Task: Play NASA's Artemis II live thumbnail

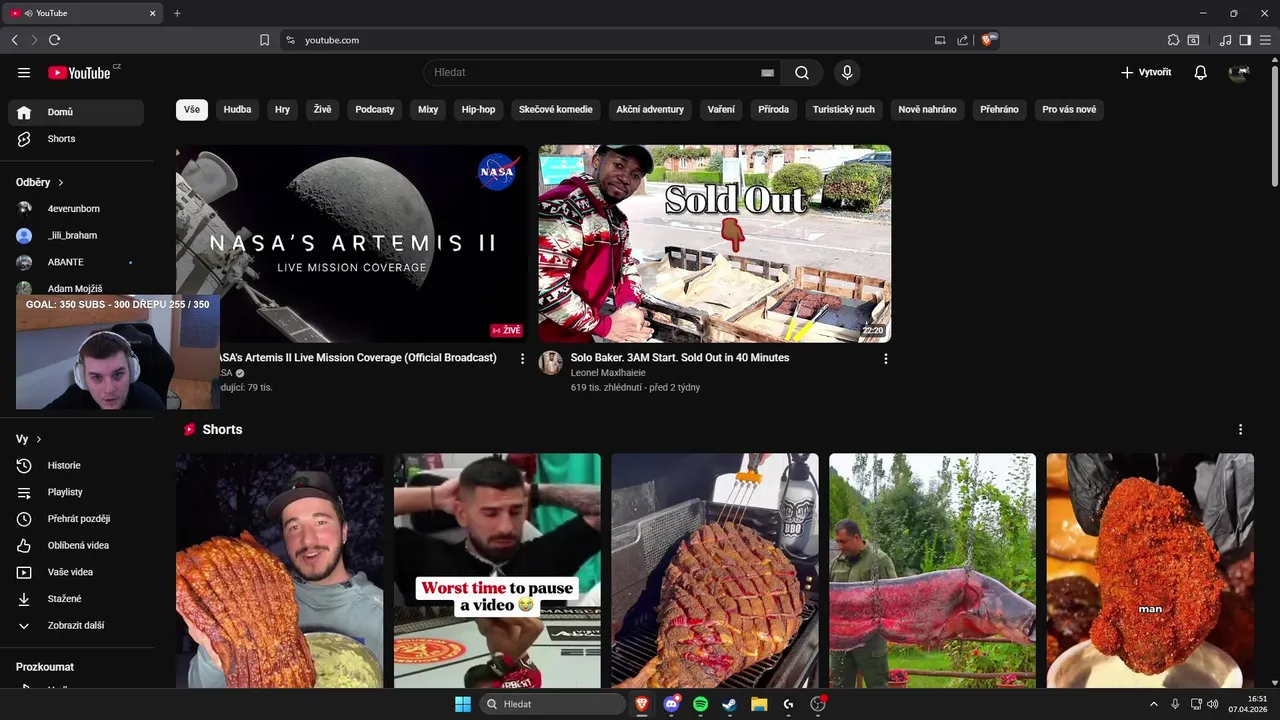Action: pos(351,244)
